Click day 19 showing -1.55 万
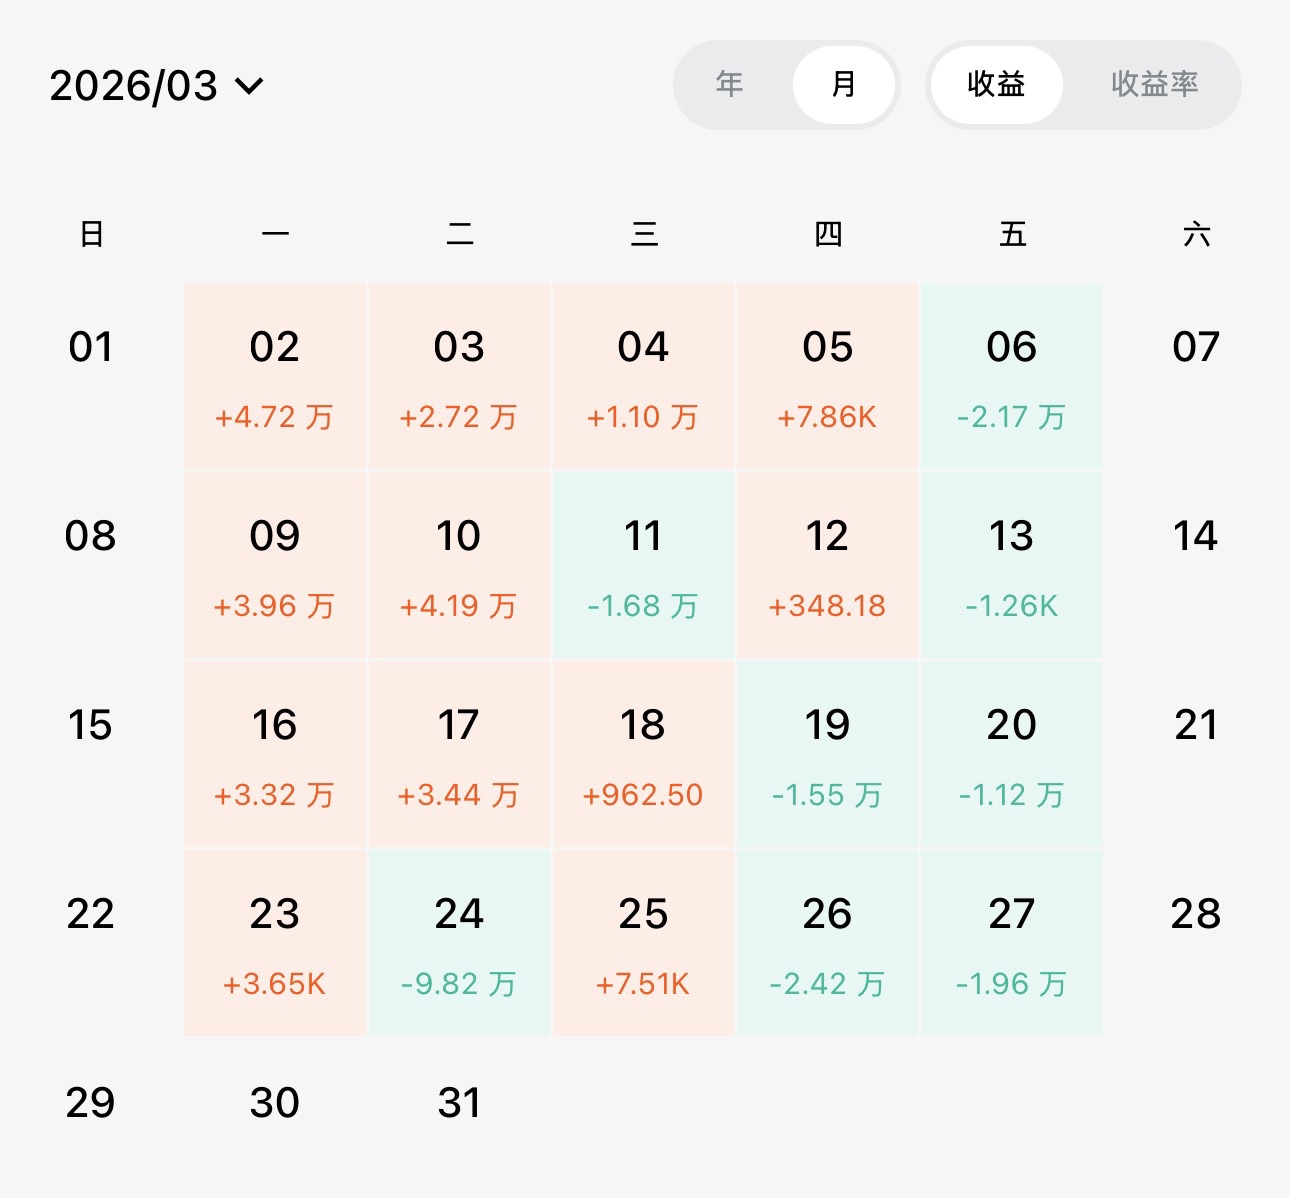Image resolution: width=1290 pixels, height=1198 pixels. 827,754
